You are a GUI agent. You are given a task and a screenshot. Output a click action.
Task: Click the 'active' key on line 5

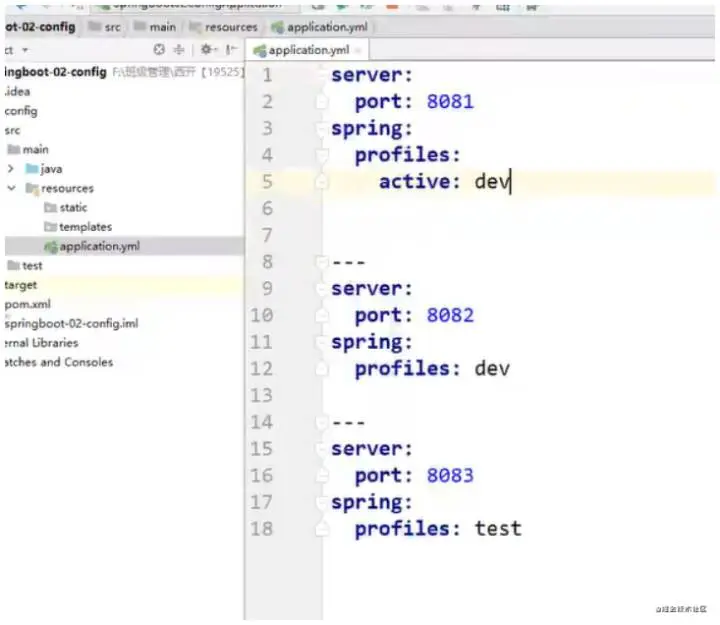[x=415, y=182]
